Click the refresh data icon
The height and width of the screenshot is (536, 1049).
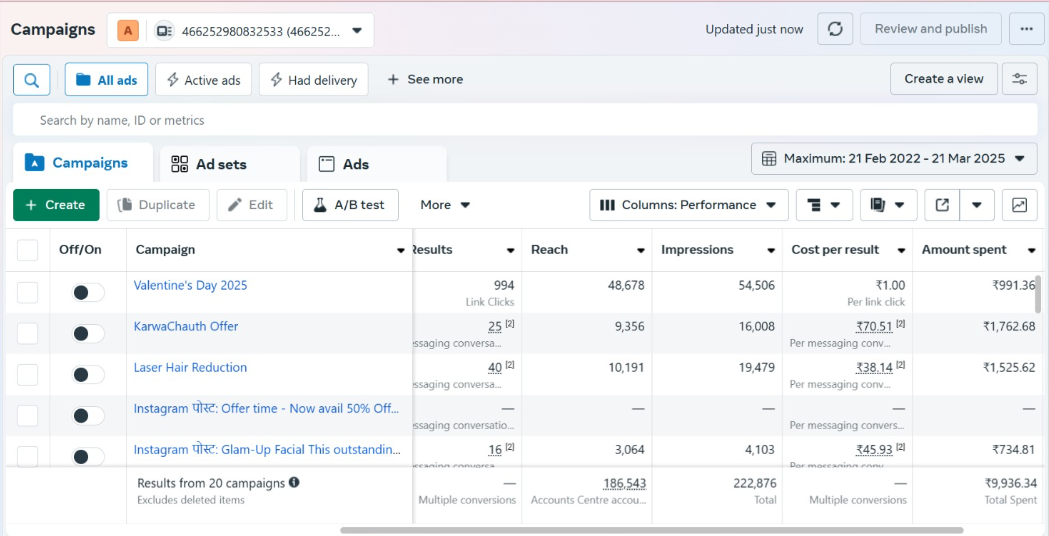835,29
